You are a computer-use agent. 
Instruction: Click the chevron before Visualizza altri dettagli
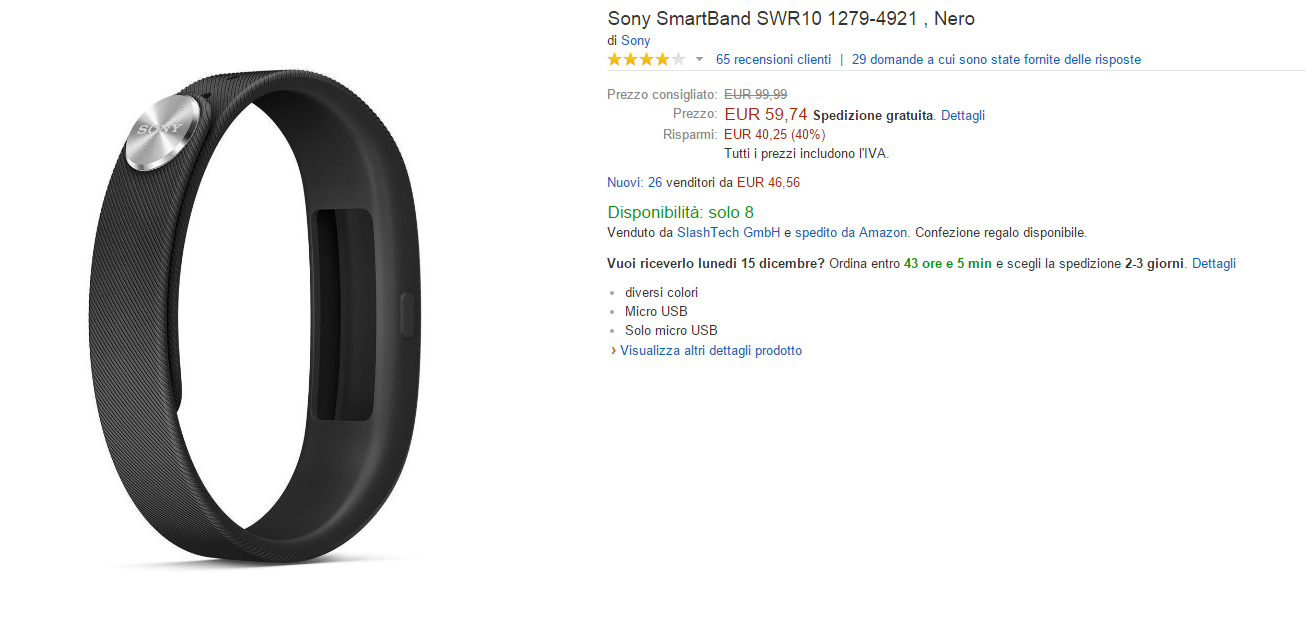click(x=613, y=350)
